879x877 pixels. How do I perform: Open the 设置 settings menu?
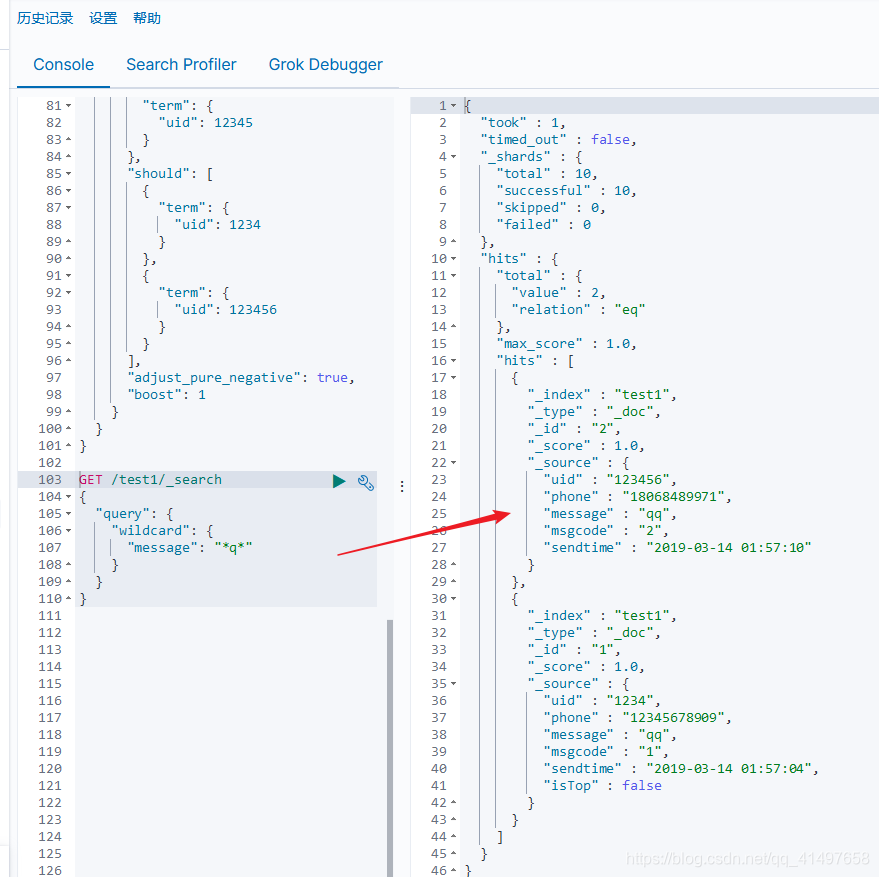(x=103, y=19)
